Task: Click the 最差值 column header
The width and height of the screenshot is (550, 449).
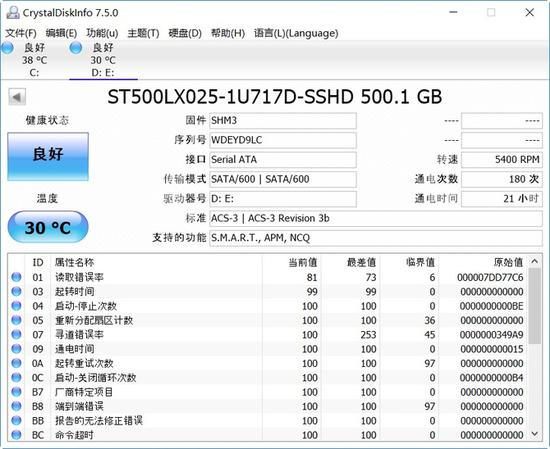Action: (x=362, y=262)
